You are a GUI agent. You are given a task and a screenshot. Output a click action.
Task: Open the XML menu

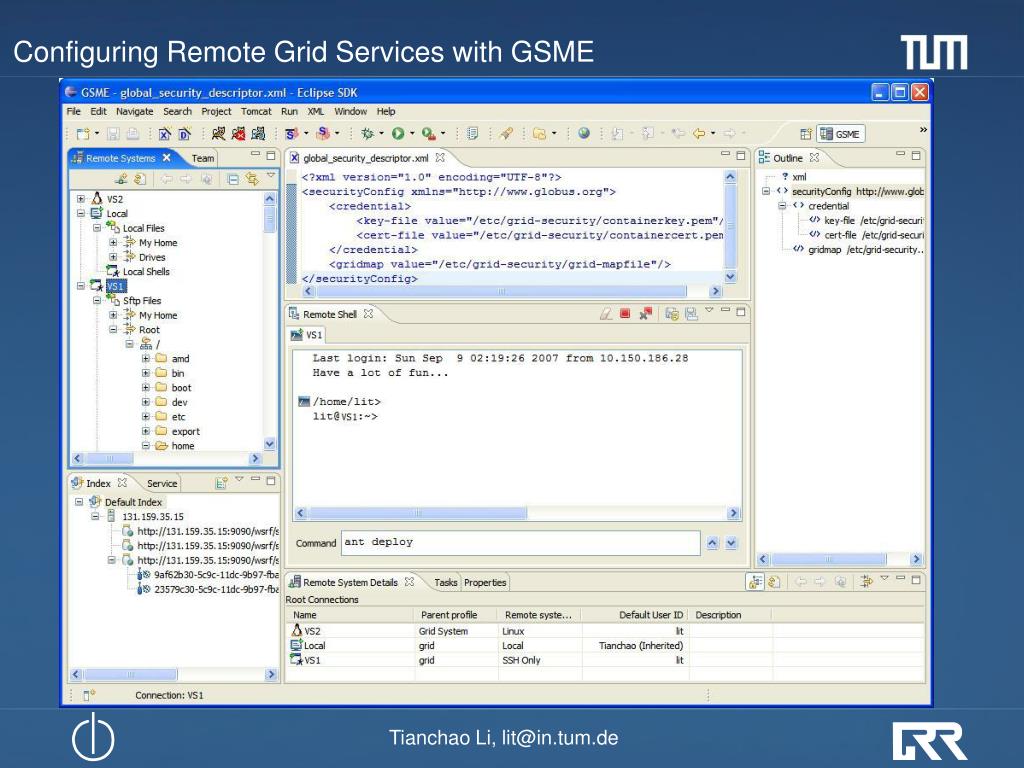(x=315, y=112)
